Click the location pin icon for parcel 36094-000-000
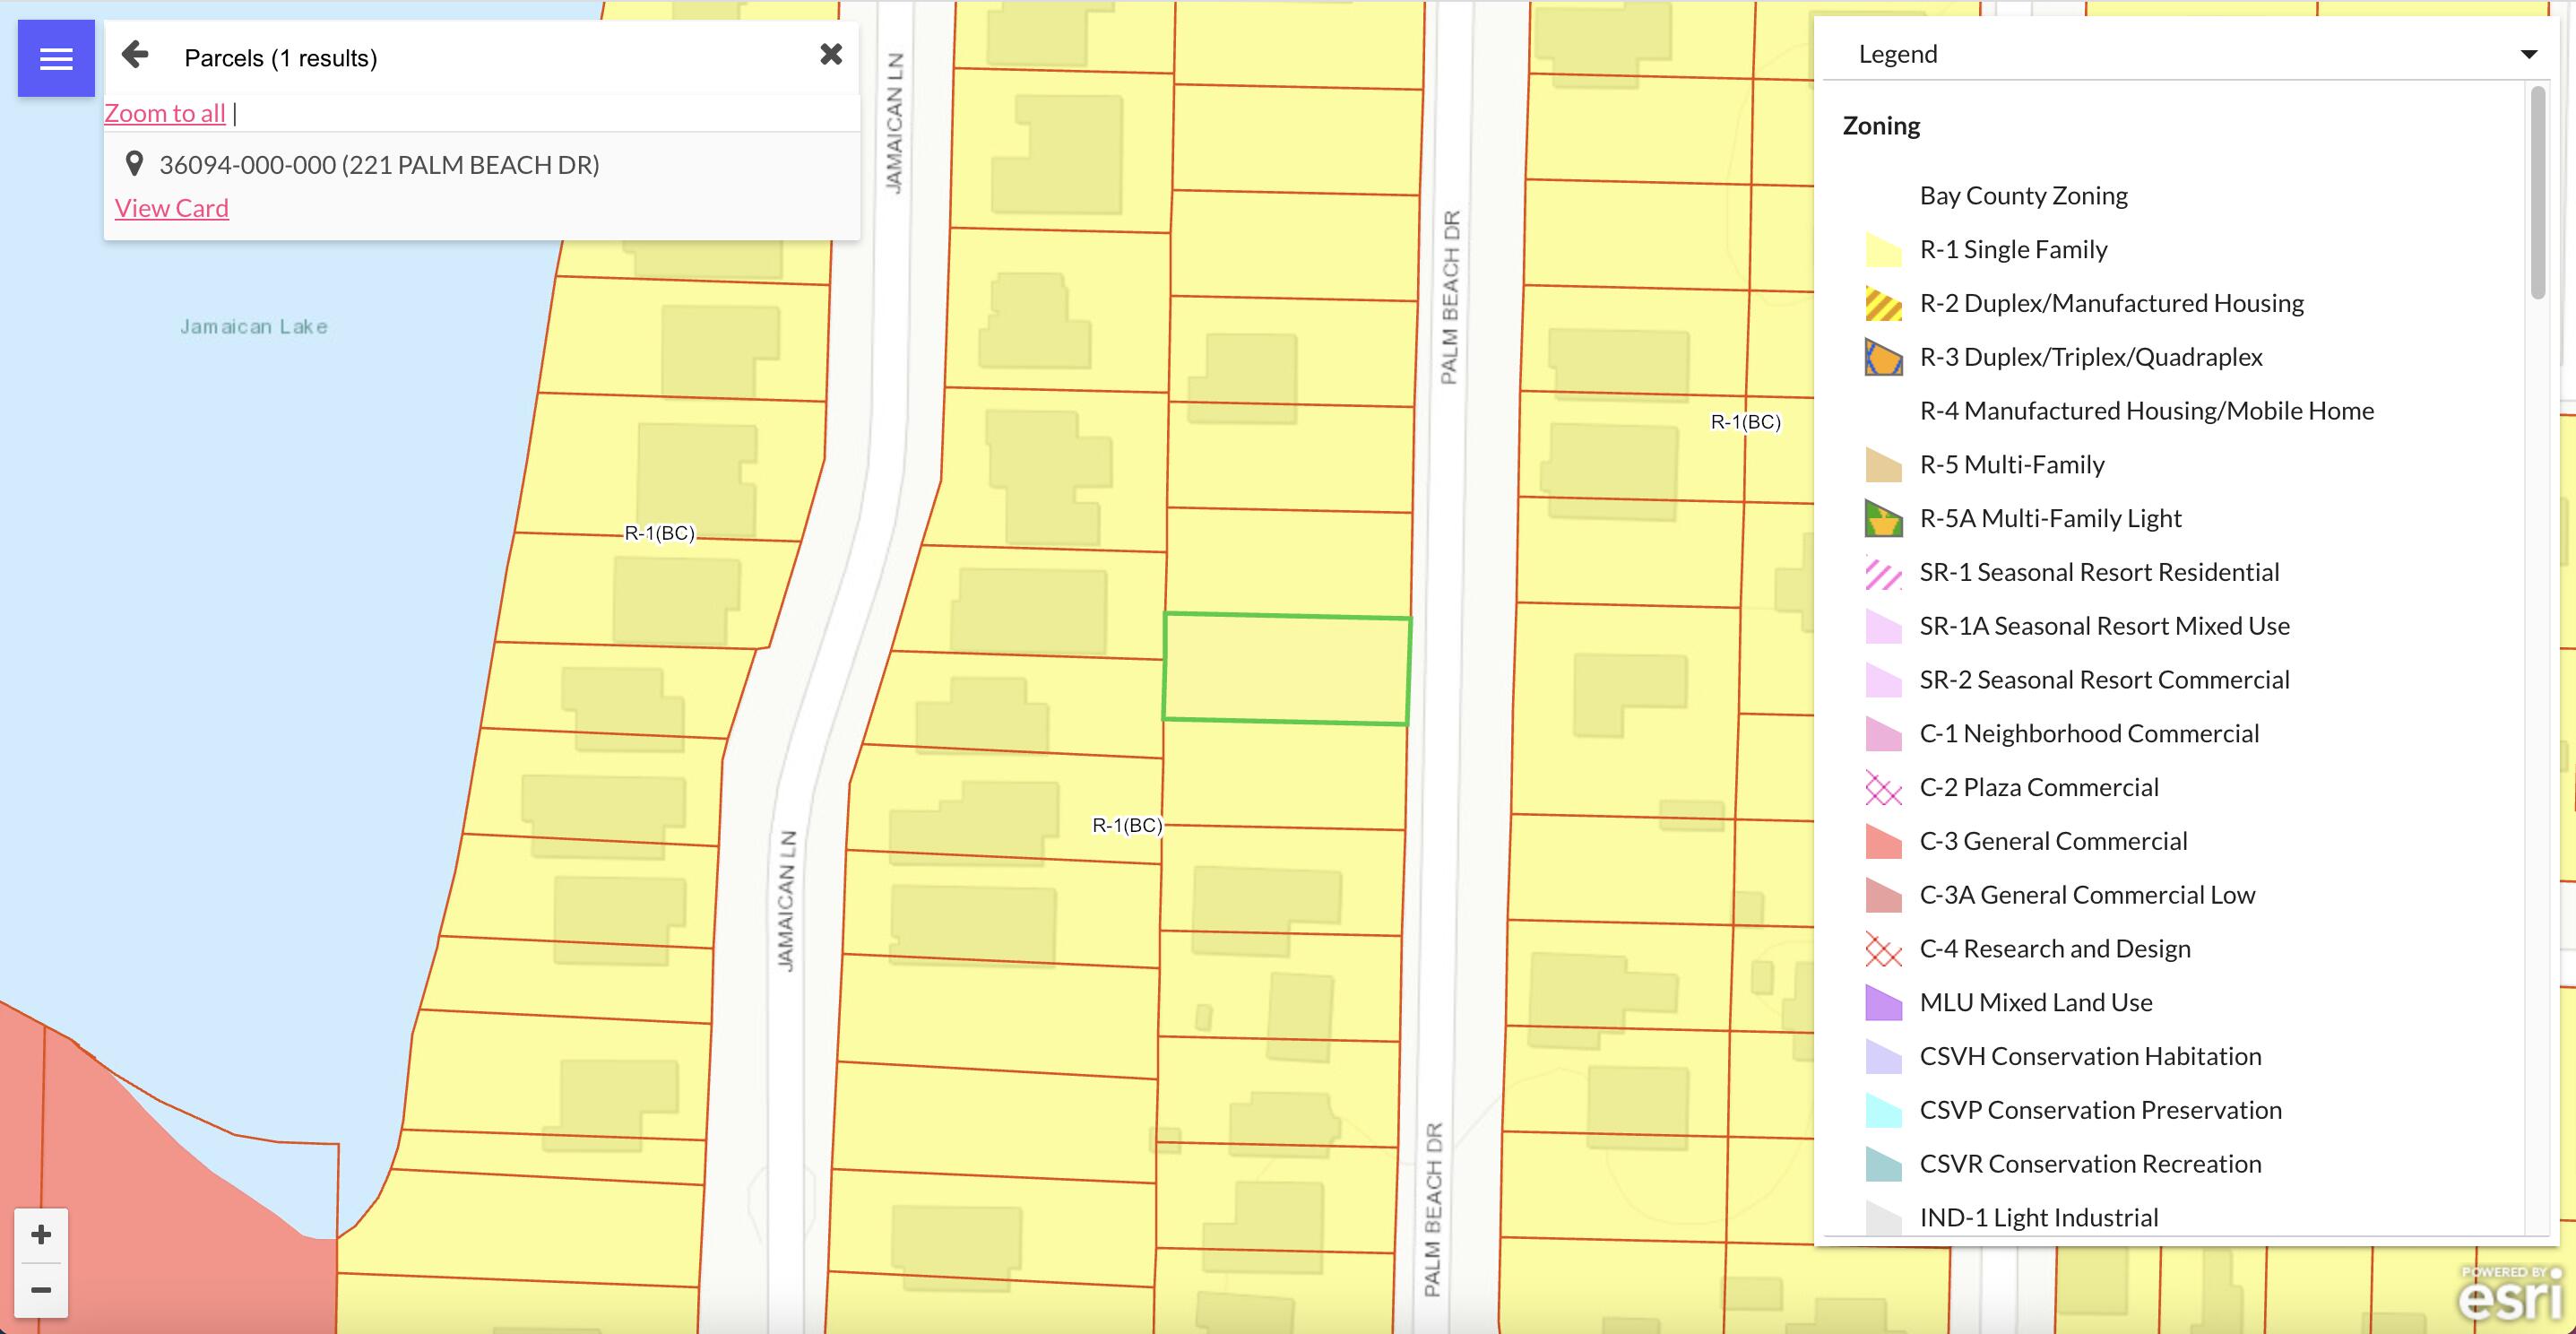Screen dimensions: 2576x1334 tap(134, 163)
